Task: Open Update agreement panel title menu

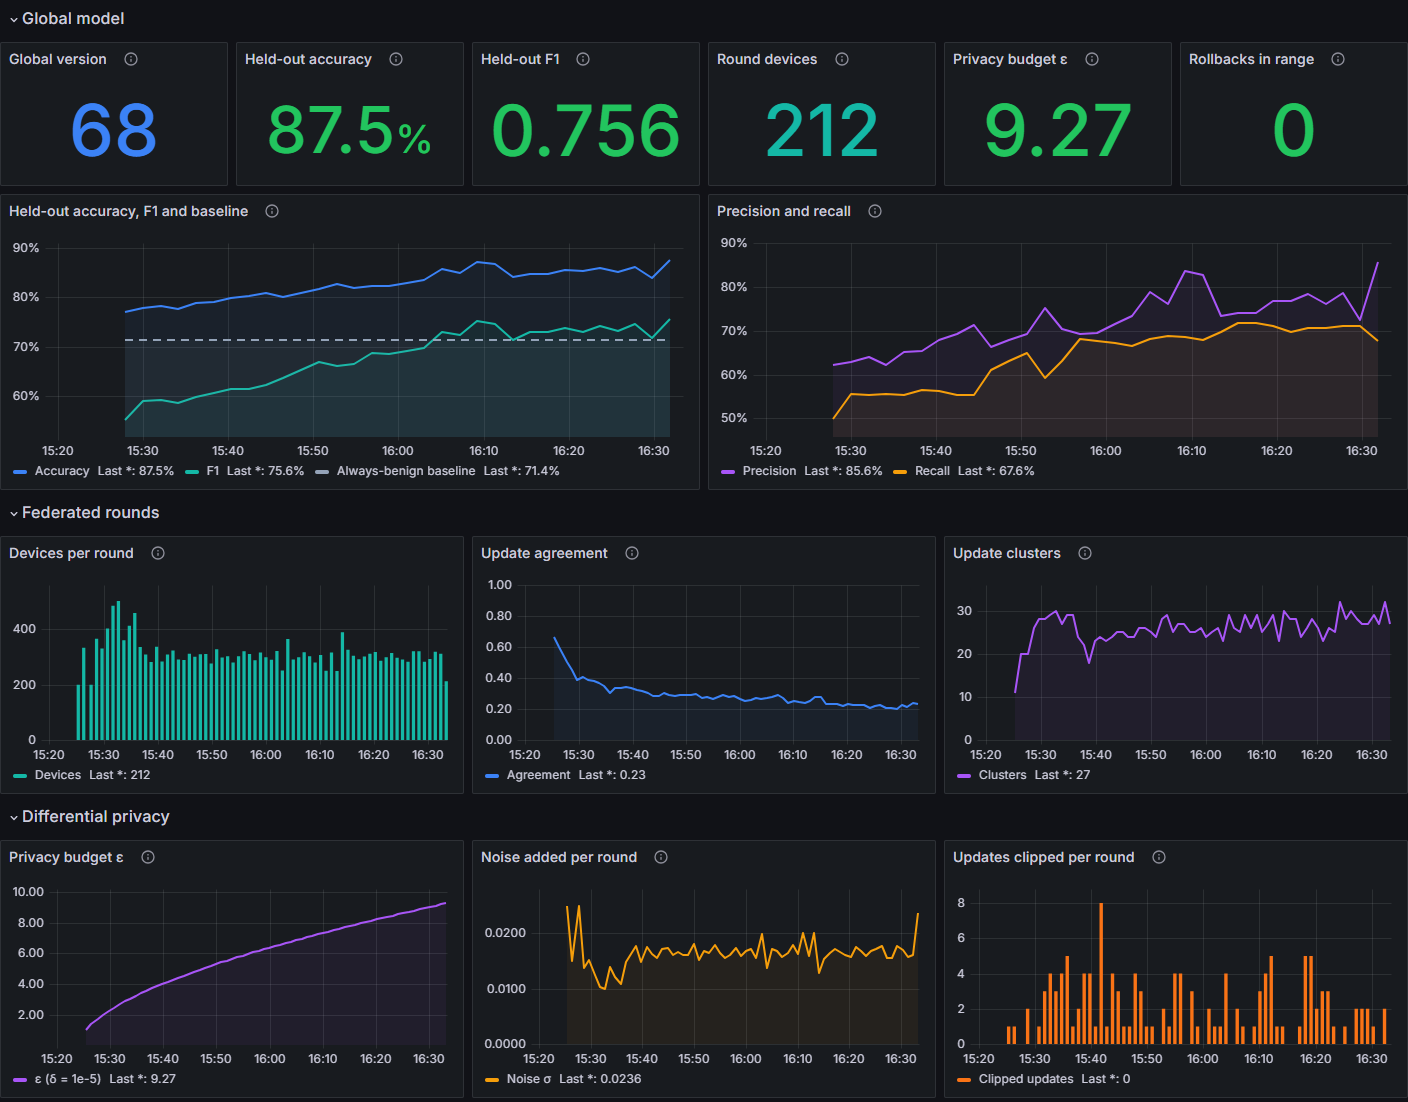Action: coord(544,553)
